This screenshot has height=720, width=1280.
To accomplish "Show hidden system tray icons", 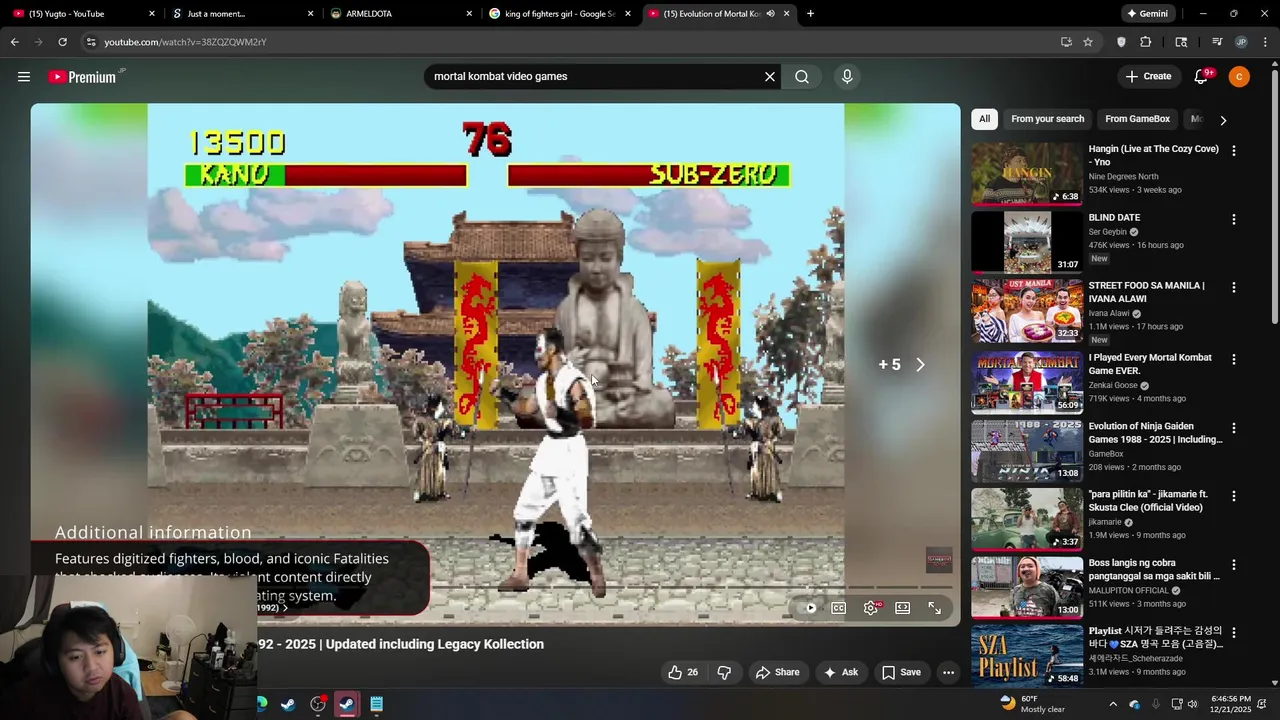I will pos(1113,704).
